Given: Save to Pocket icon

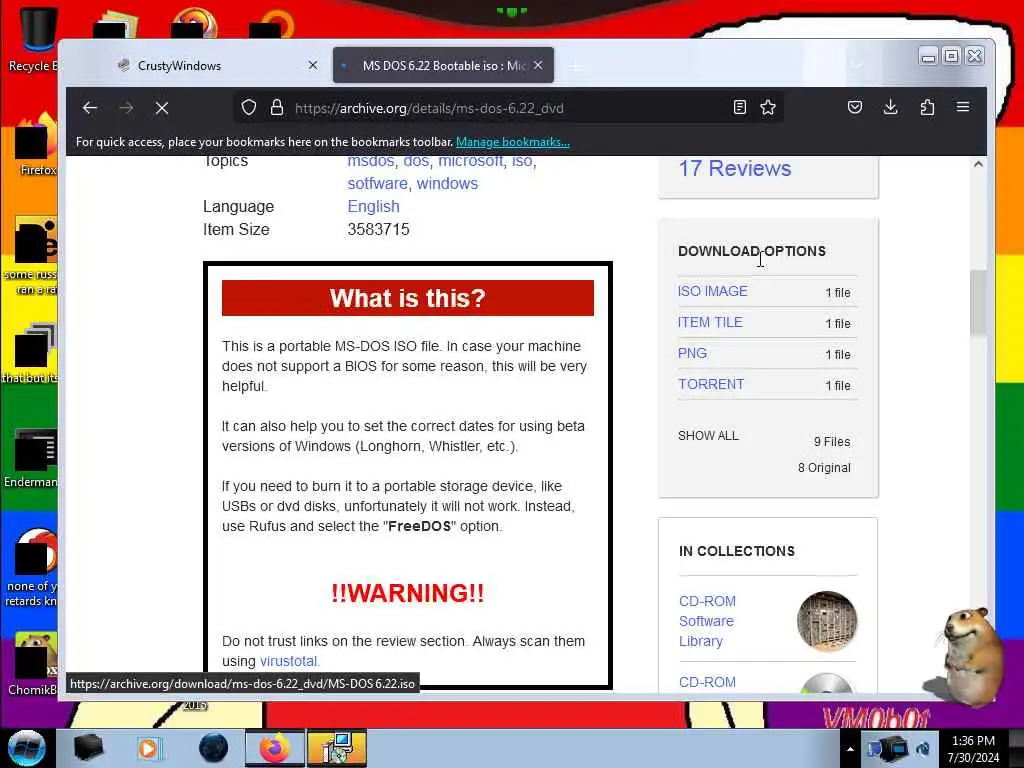Looking at the screenshot, I should click(x=855, y=107).
